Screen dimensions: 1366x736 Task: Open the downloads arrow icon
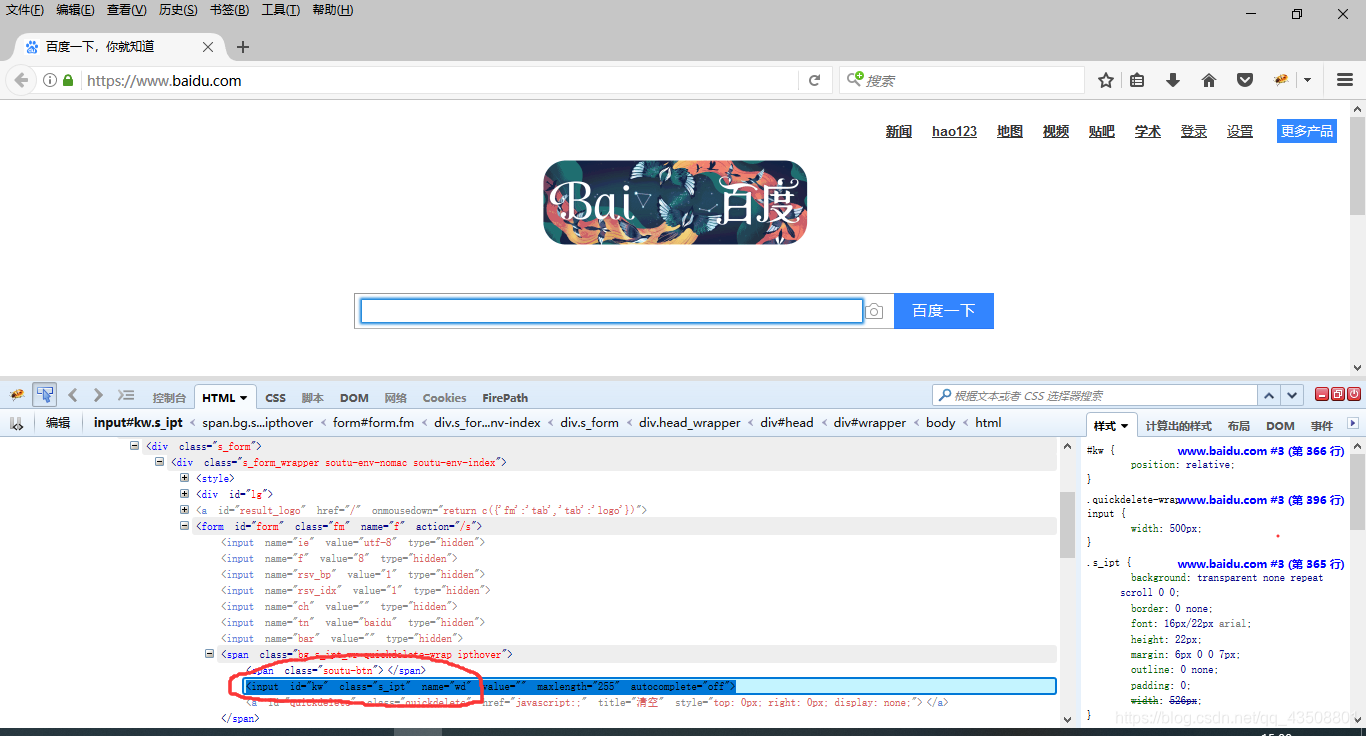pos(1173,81)
